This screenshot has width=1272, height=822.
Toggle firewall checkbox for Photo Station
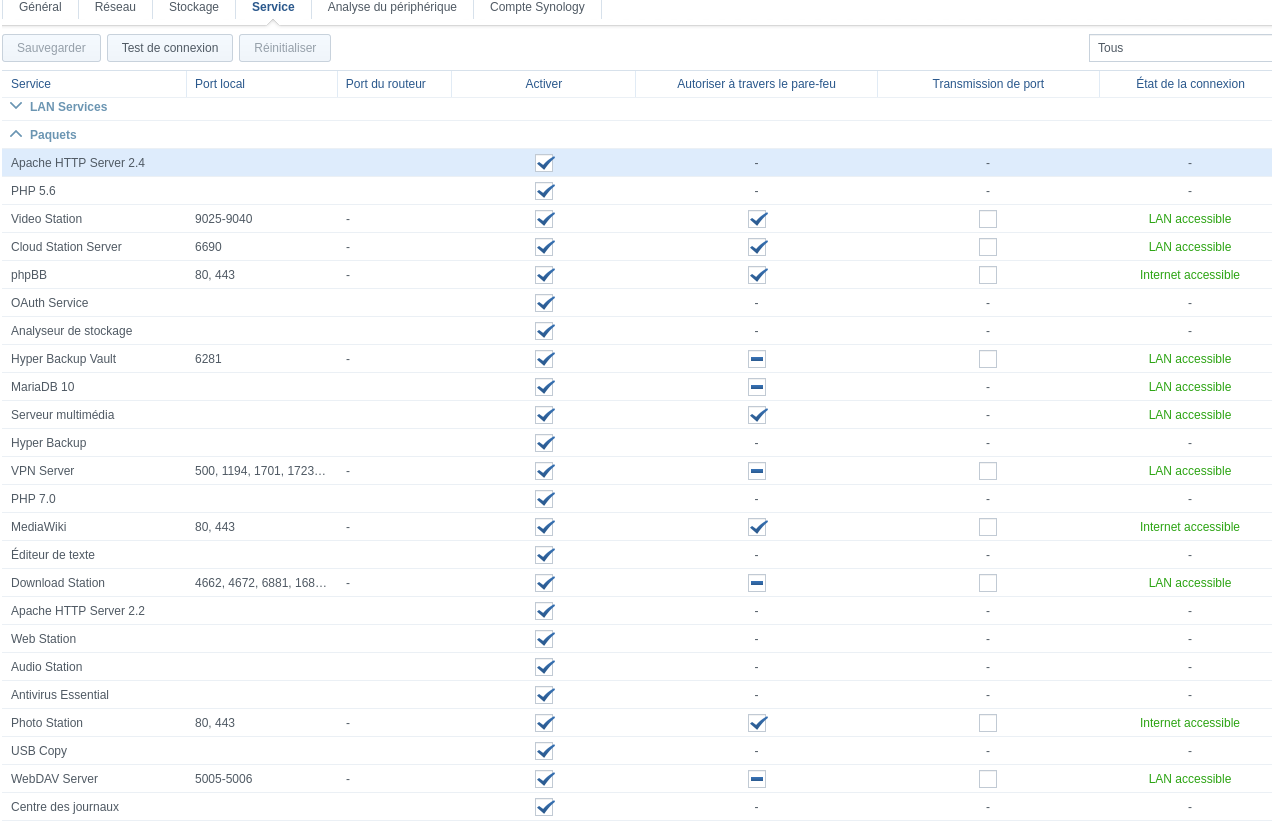[x=757, y=723]
